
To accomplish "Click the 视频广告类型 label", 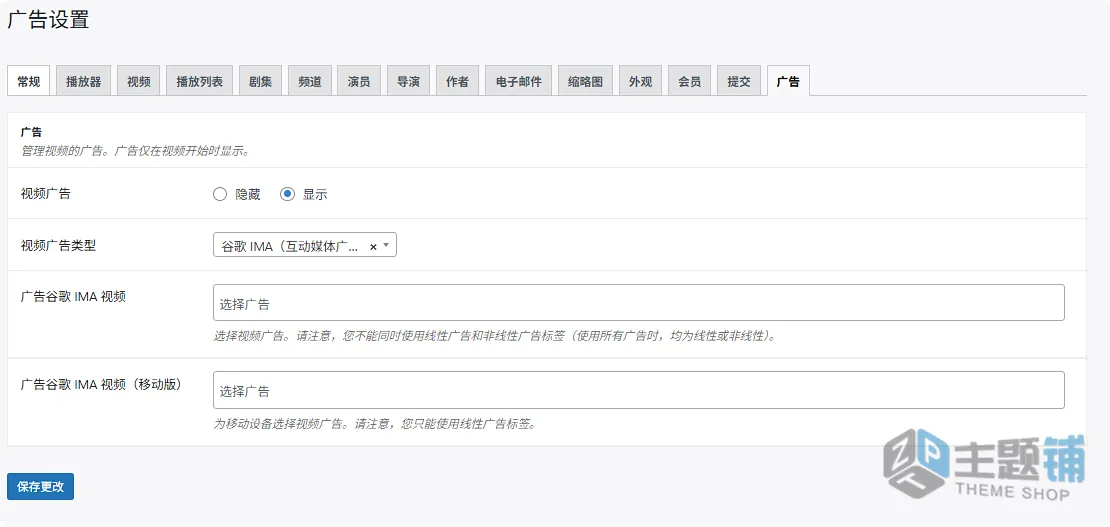I will [x=58, y=246].
